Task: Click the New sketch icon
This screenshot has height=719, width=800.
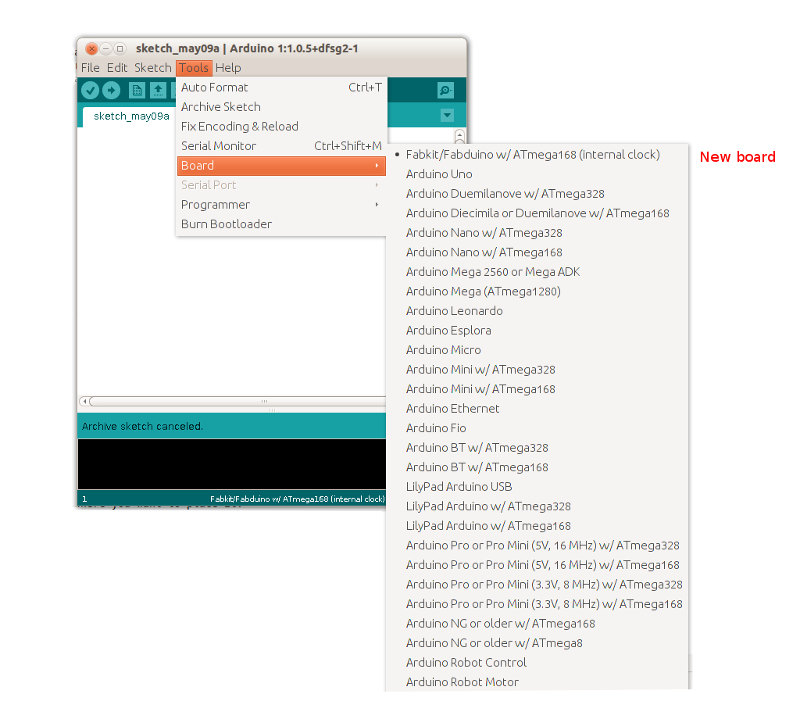Action: tap(137, 90)
